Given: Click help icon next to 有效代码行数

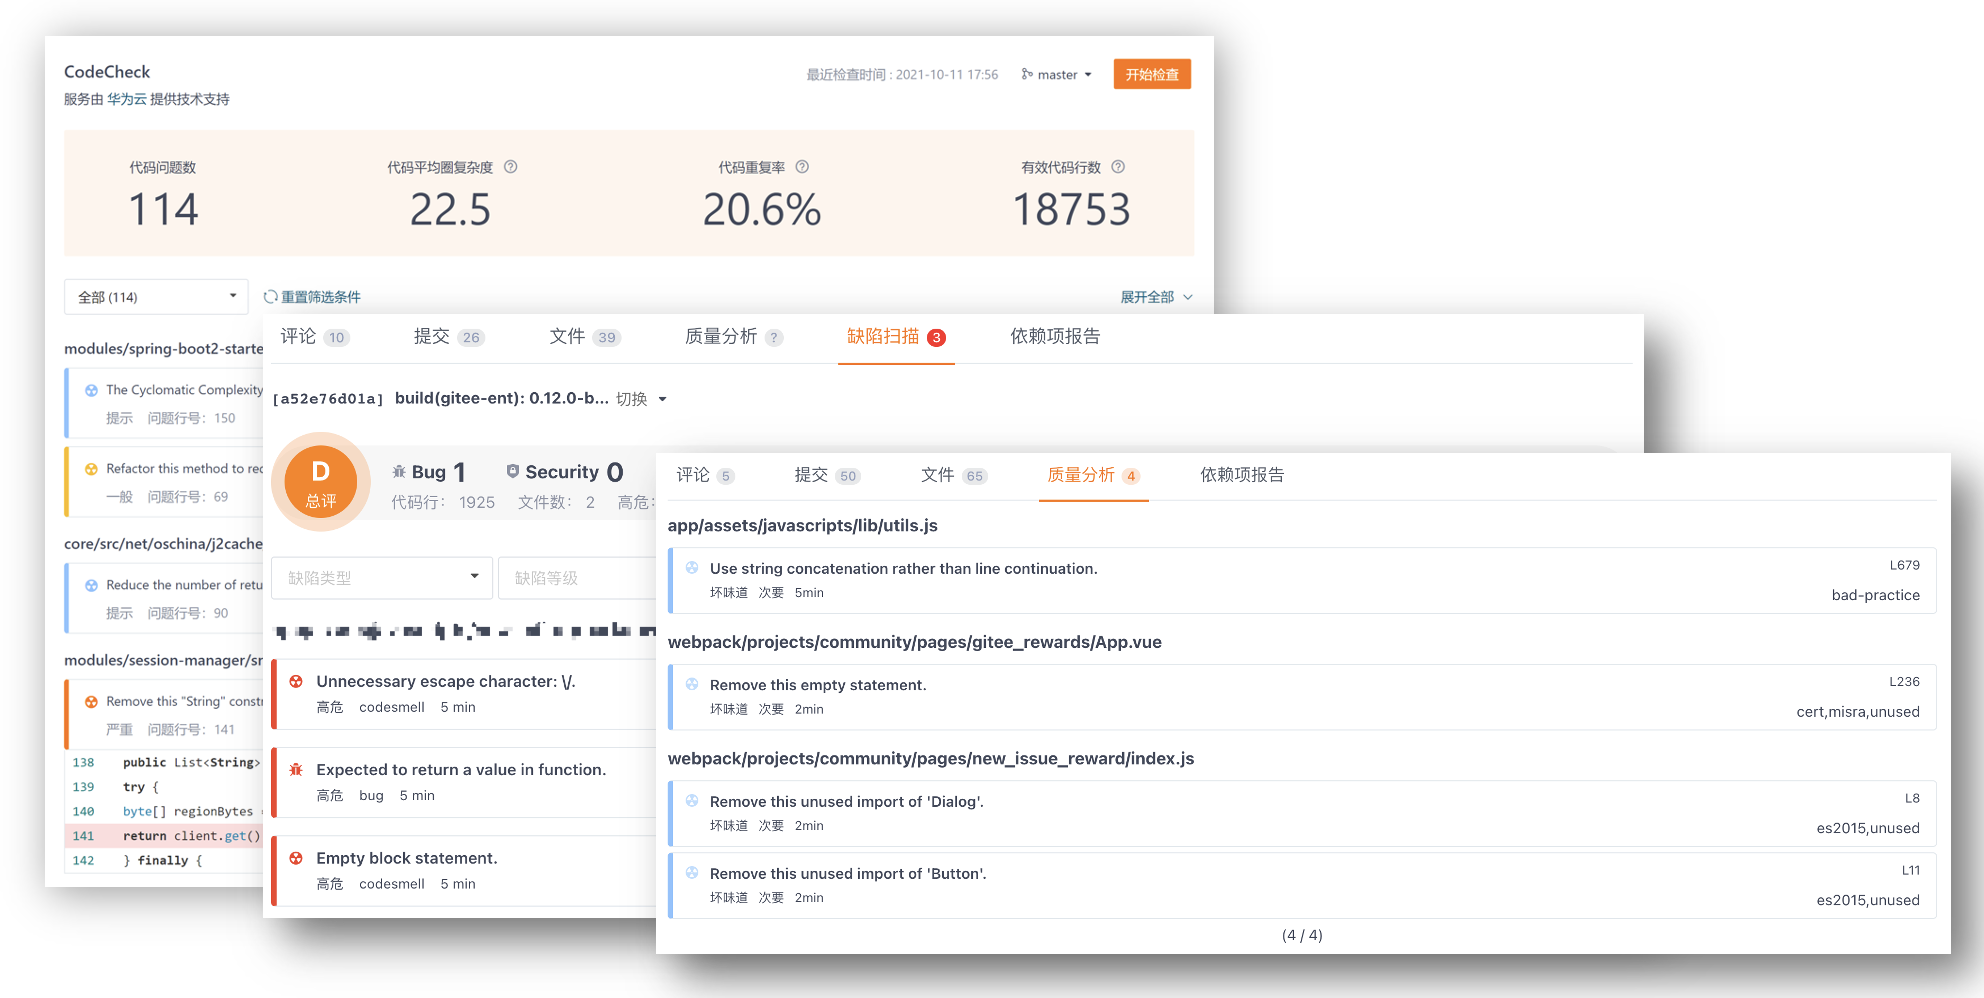Looking at the screenshot, I should pos(1118,167).
